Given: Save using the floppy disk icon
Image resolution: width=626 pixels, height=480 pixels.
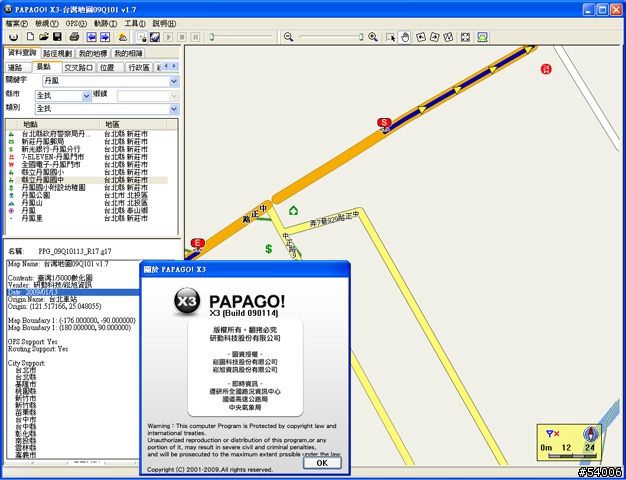Looking at the screenshot, I should (x=57, y=37).
